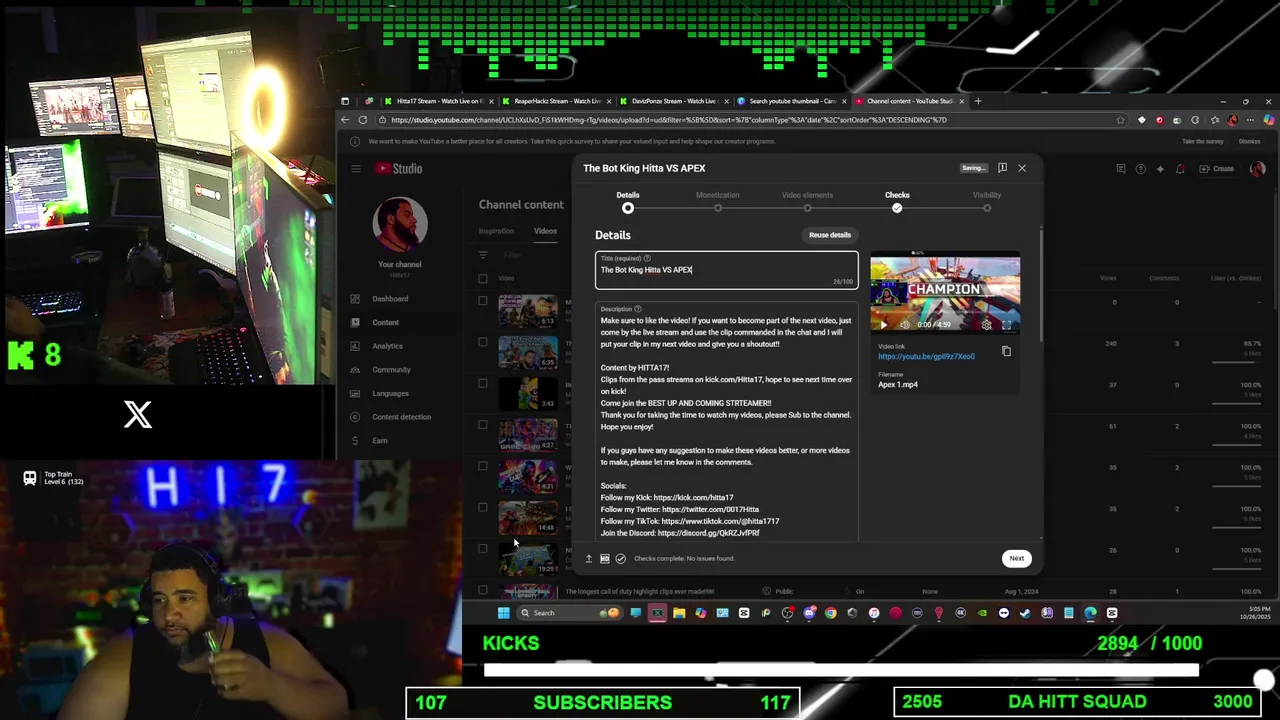Click the Next button
The height and width of the screenshot is (720, 1280).
[1016, 558]
